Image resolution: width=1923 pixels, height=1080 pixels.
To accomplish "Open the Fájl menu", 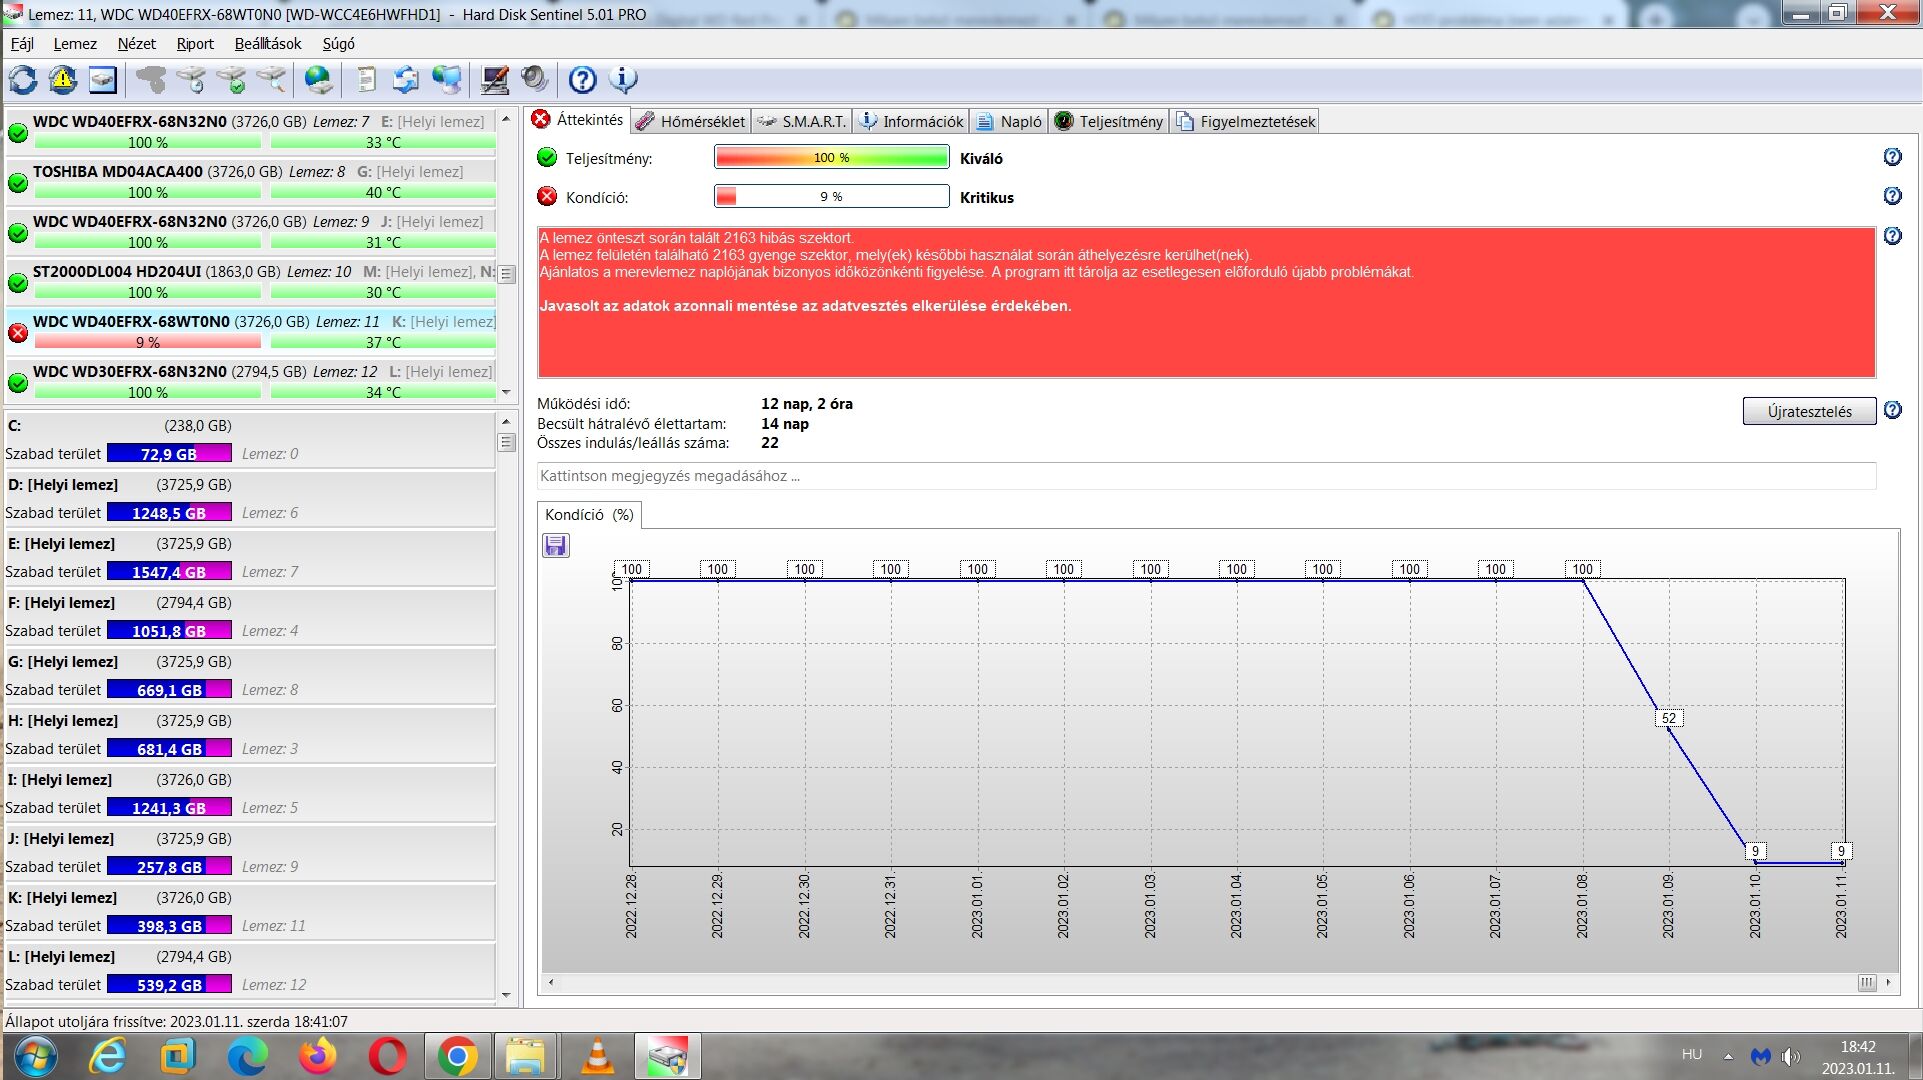I will (22, 44).
